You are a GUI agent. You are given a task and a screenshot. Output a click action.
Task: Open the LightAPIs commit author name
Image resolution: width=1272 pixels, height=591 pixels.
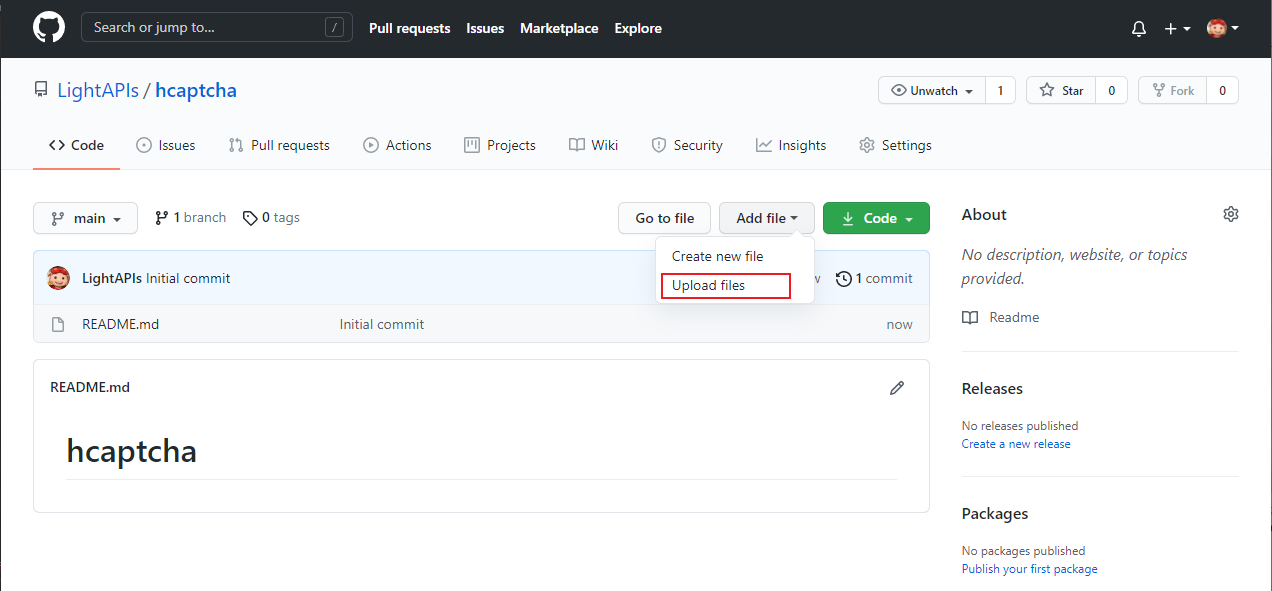pyautogui.click(x=112, y=279)
